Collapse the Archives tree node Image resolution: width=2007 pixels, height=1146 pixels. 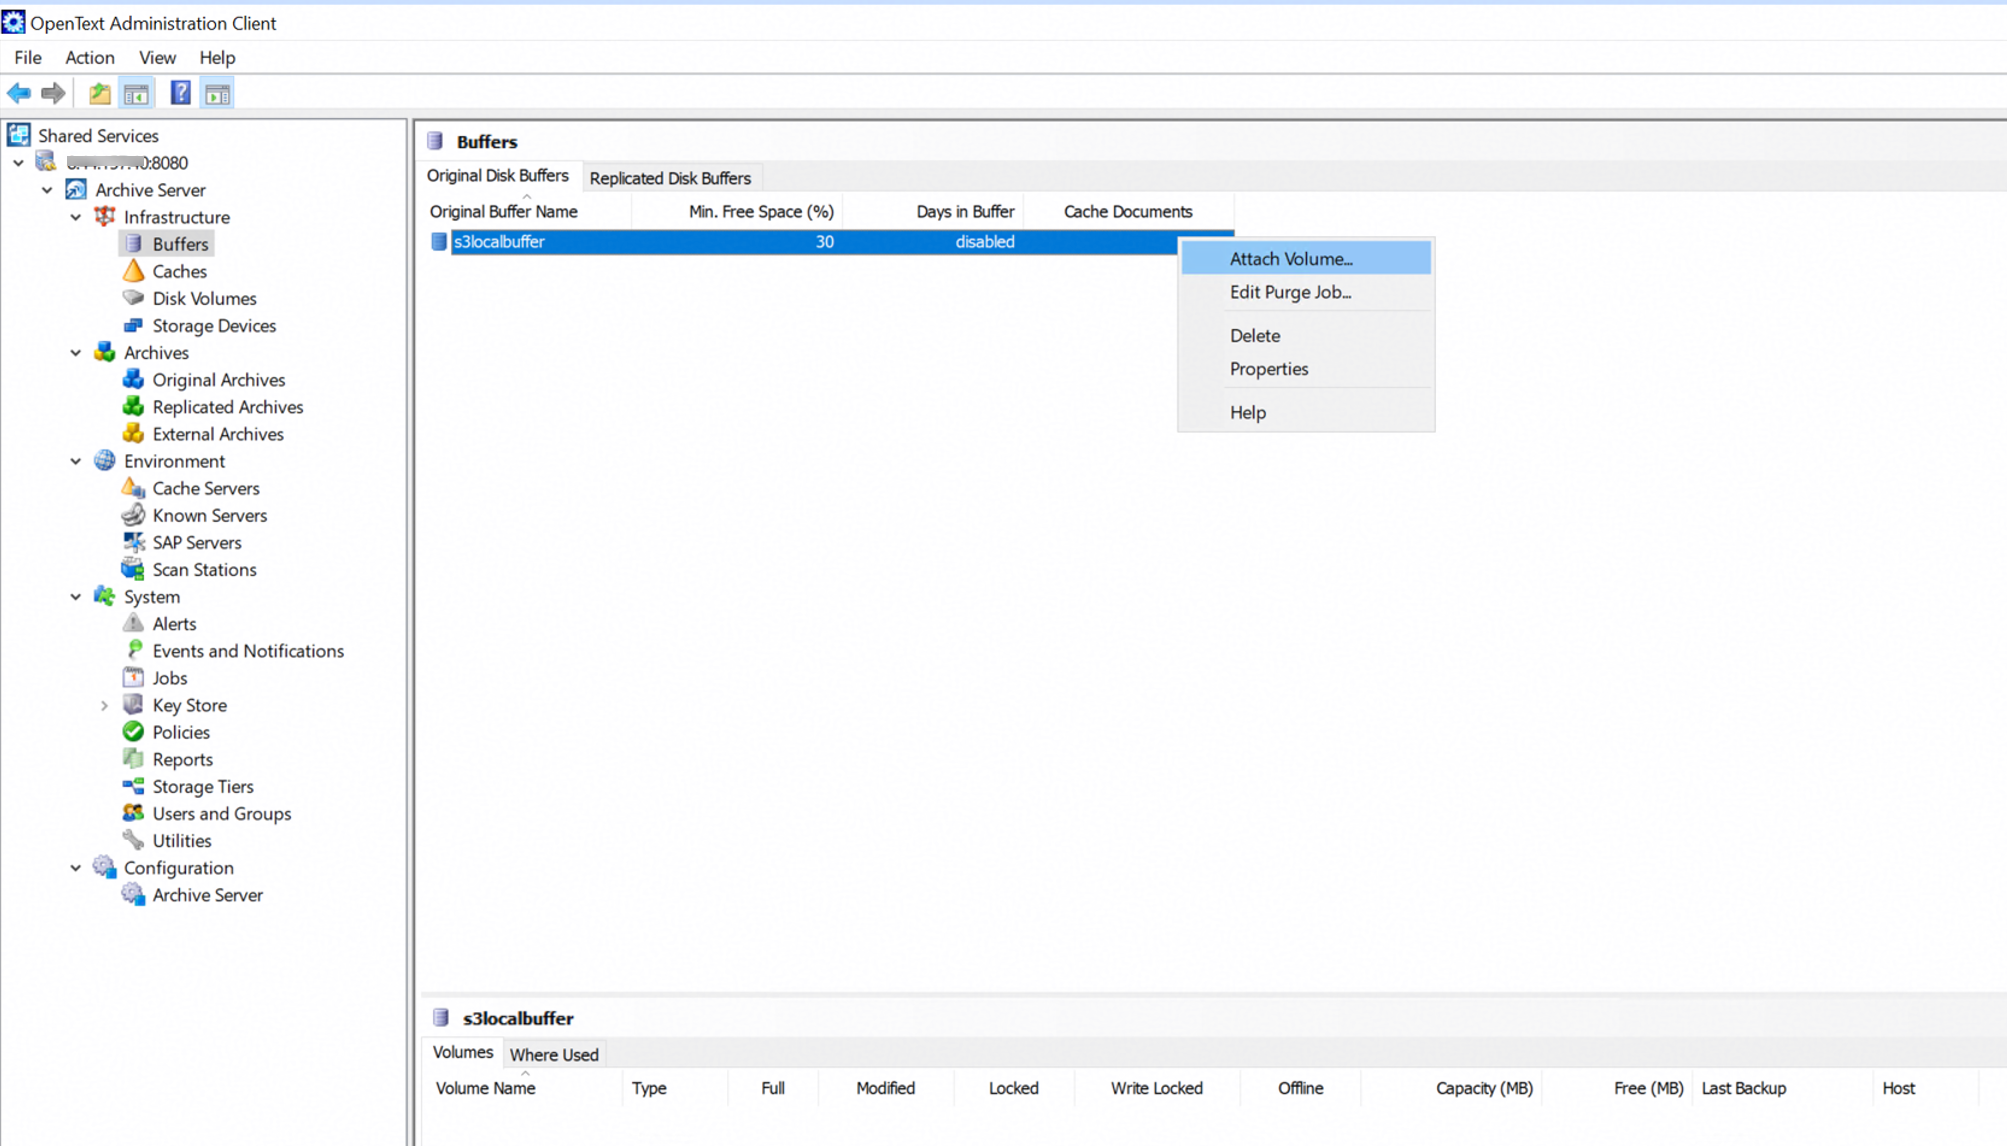[x=76, y=353]
